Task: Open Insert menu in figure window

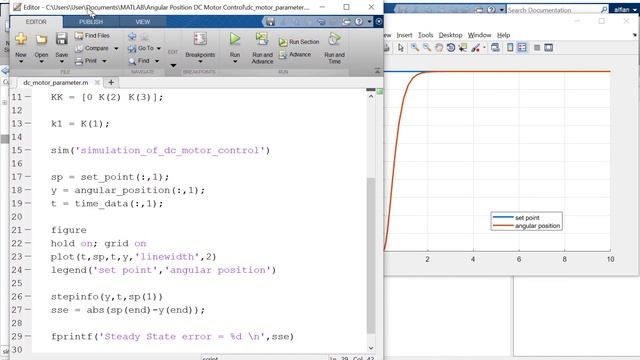Action: click(404, 35)
